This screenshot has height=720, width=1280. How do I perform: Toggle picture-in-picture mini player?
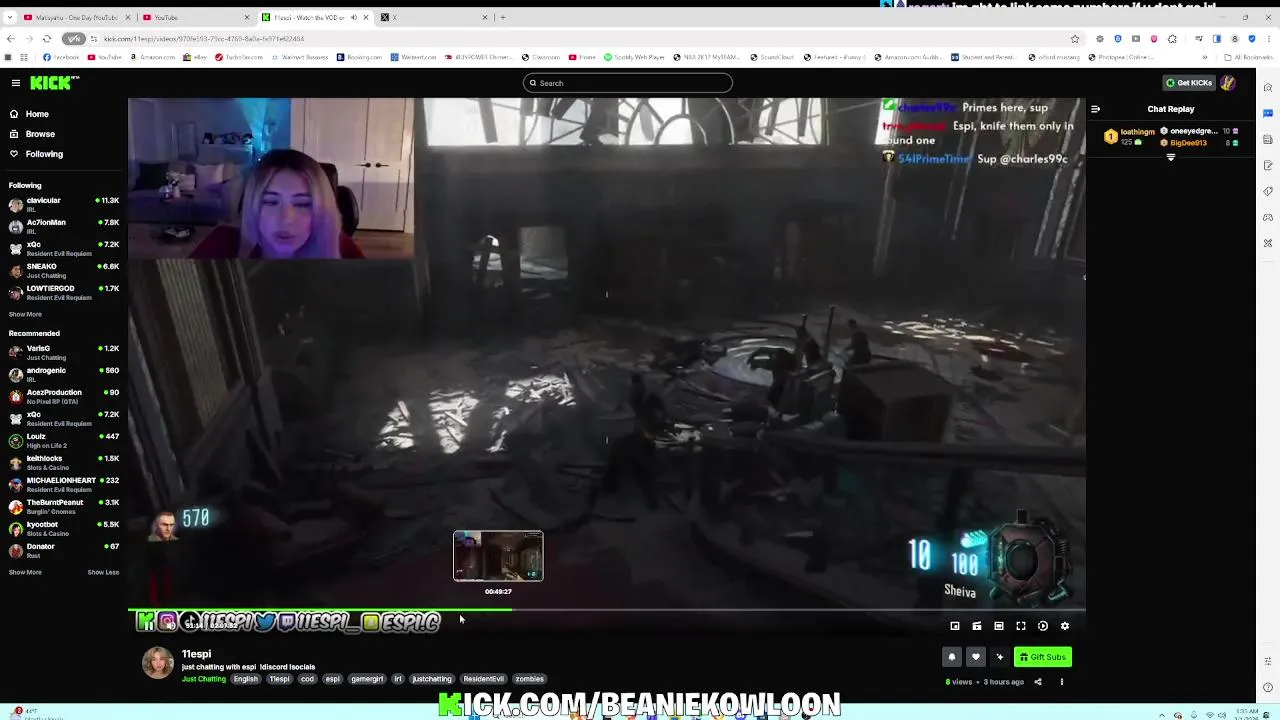pyautogui.click(x=955, y=626)
